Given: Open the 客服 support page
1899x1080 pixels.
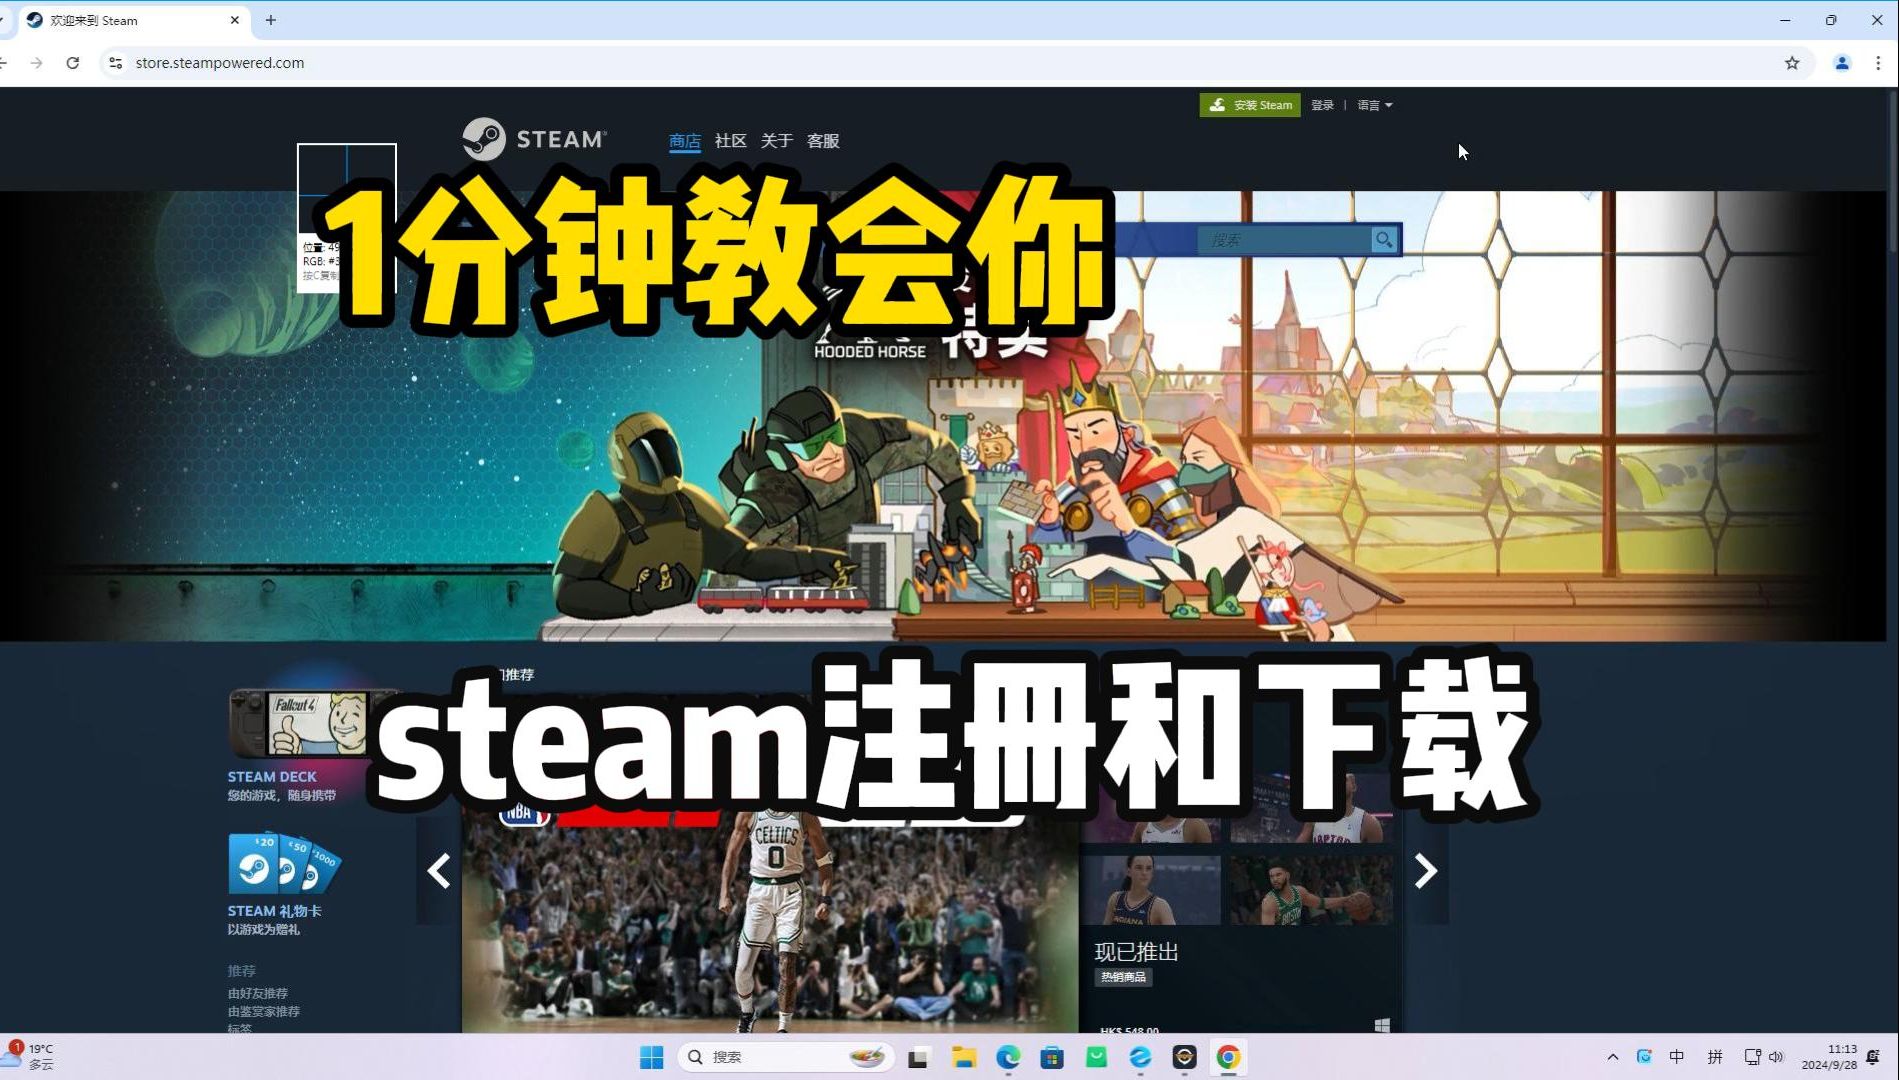Looking at the screenshot, I should [823, 141].
